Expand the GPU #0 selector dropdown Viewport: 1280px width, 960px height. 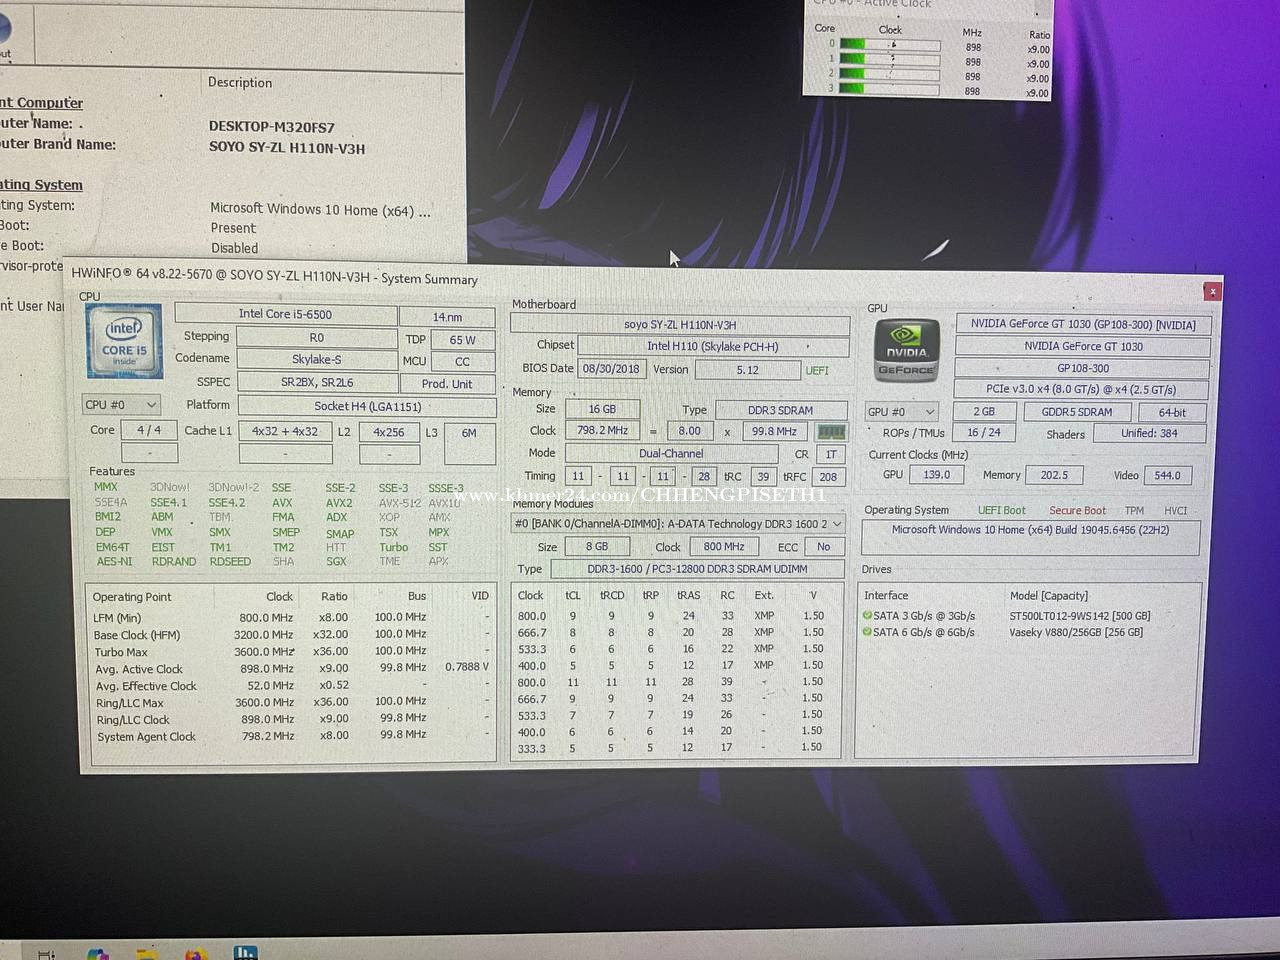(x=901, y=412)
